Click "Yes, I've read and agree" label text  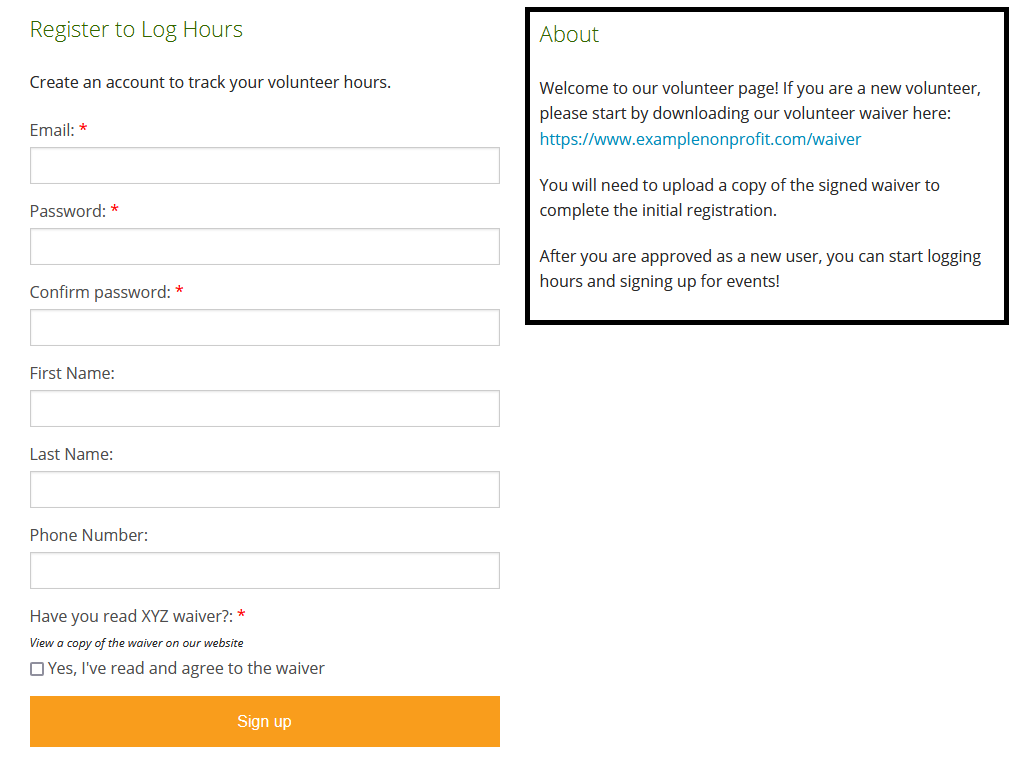(x=186, y=668)
